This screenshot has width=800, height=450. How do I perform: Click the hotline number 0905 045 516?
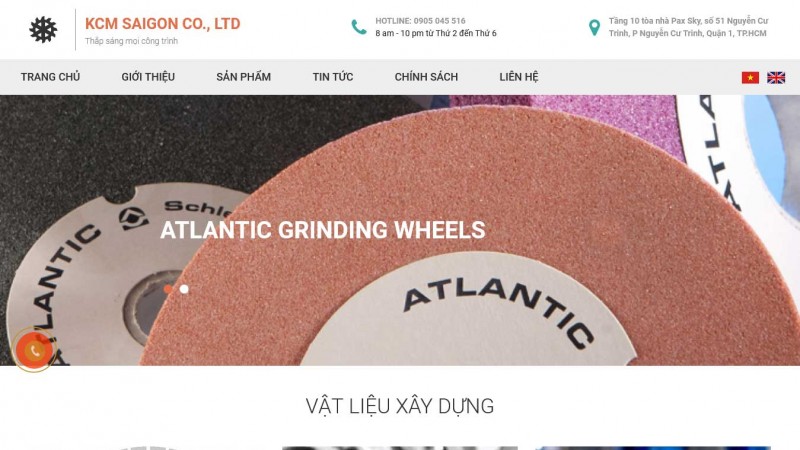pyautogui.click(x=439, y=21)
